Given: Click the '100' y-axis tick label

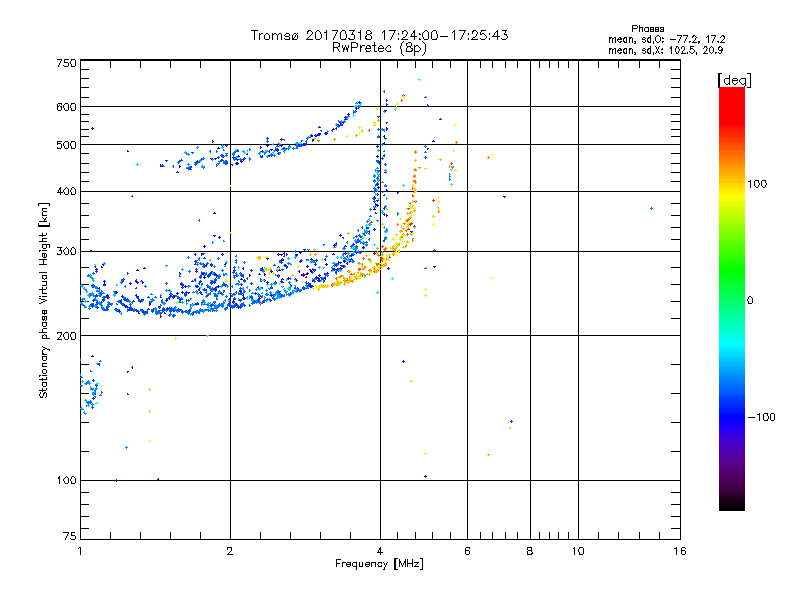Looking at the screenshot, I should pos(66,481).
